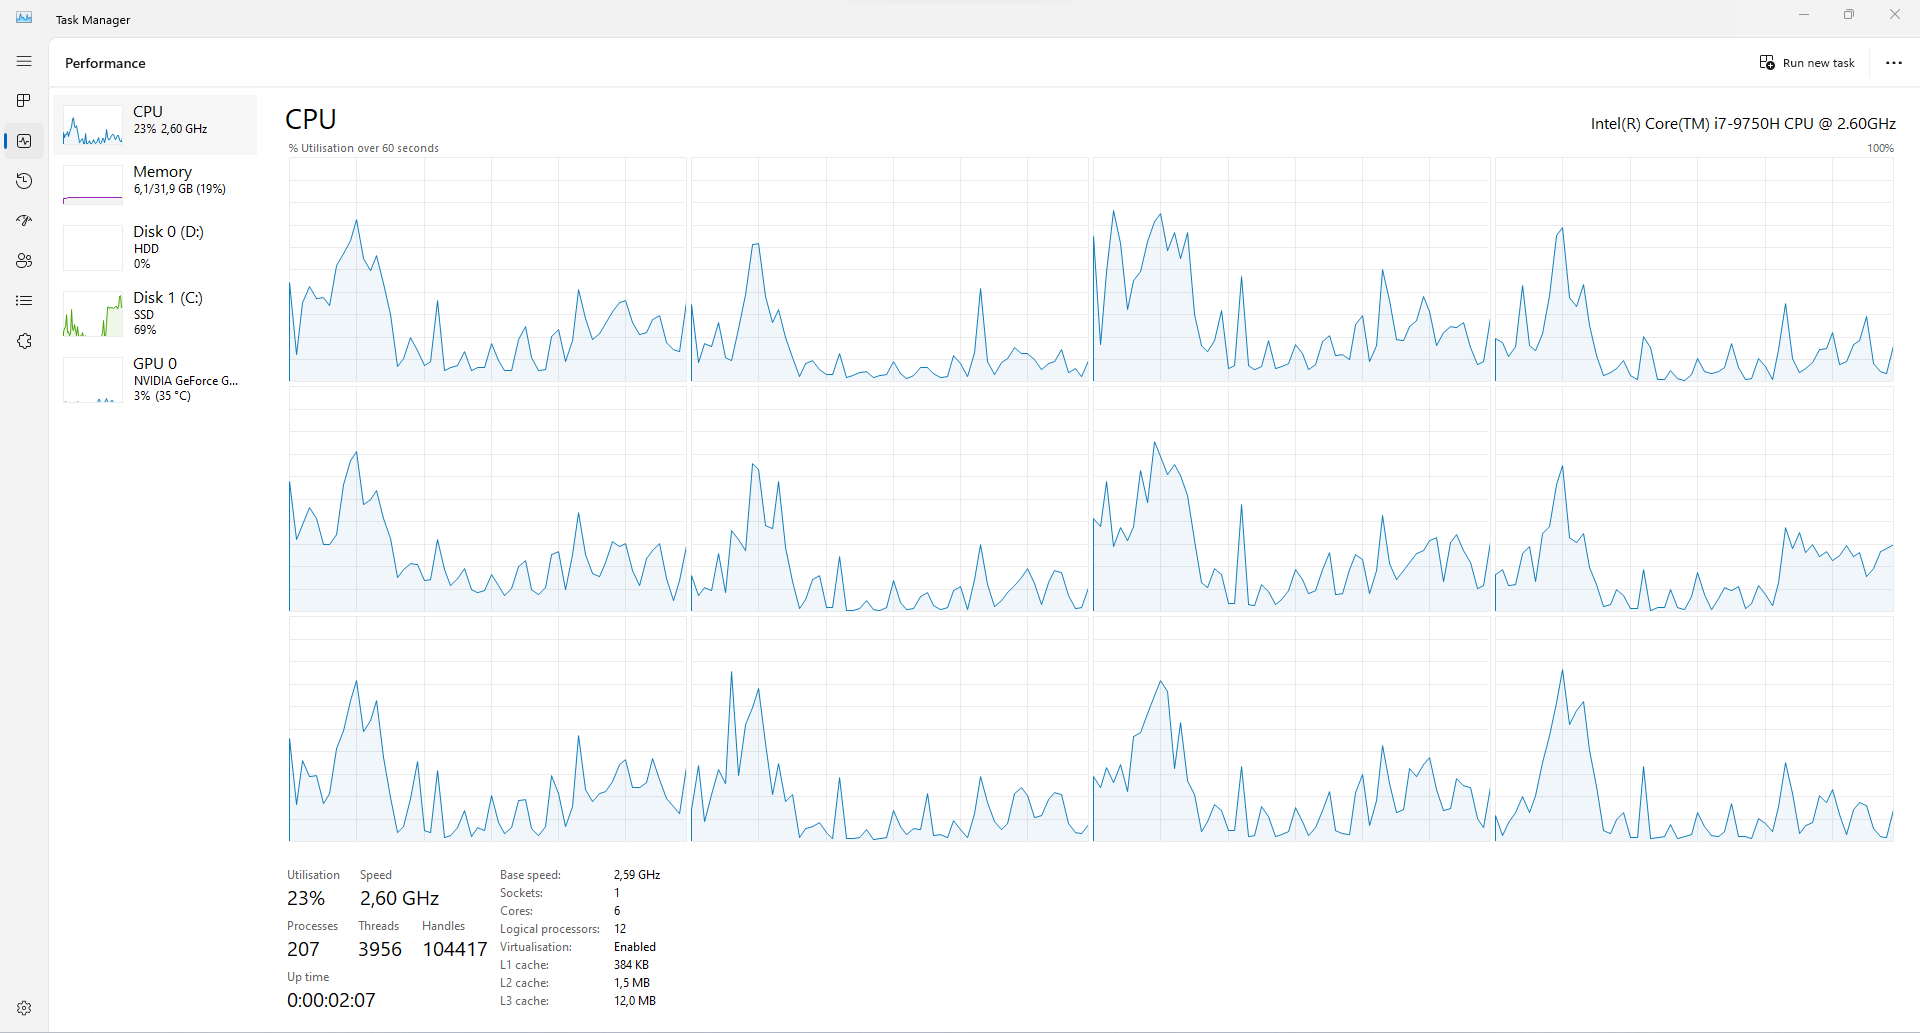Open the three-dot more options menu
The height and width of the screenshot is (1033, 1920).
1893,63
